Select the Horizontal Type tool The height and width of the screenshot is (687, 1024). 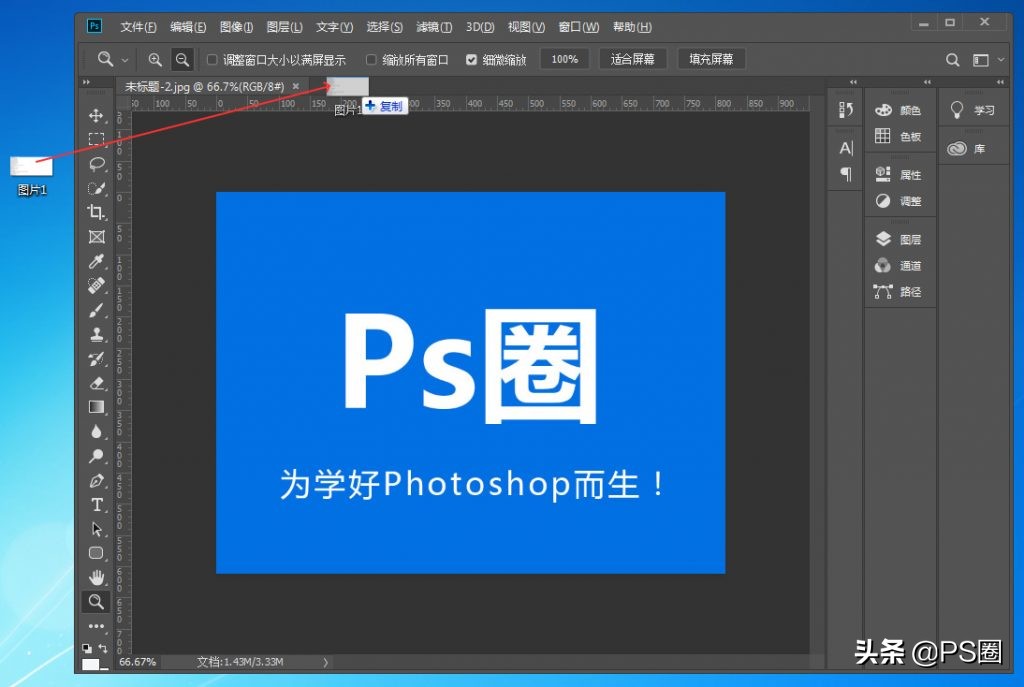(x=96, y=505)
